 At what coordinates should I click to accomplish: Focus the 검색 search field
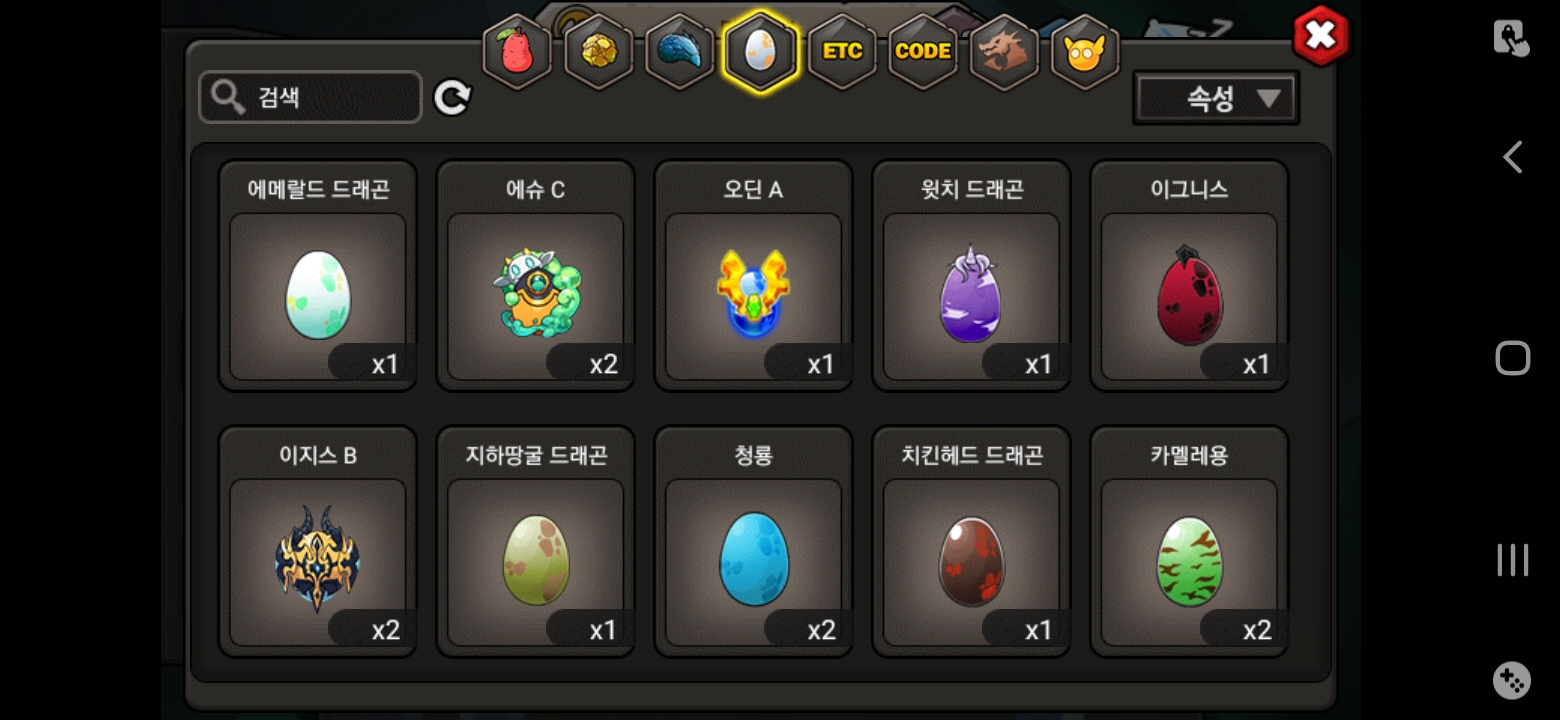[310, 97]
